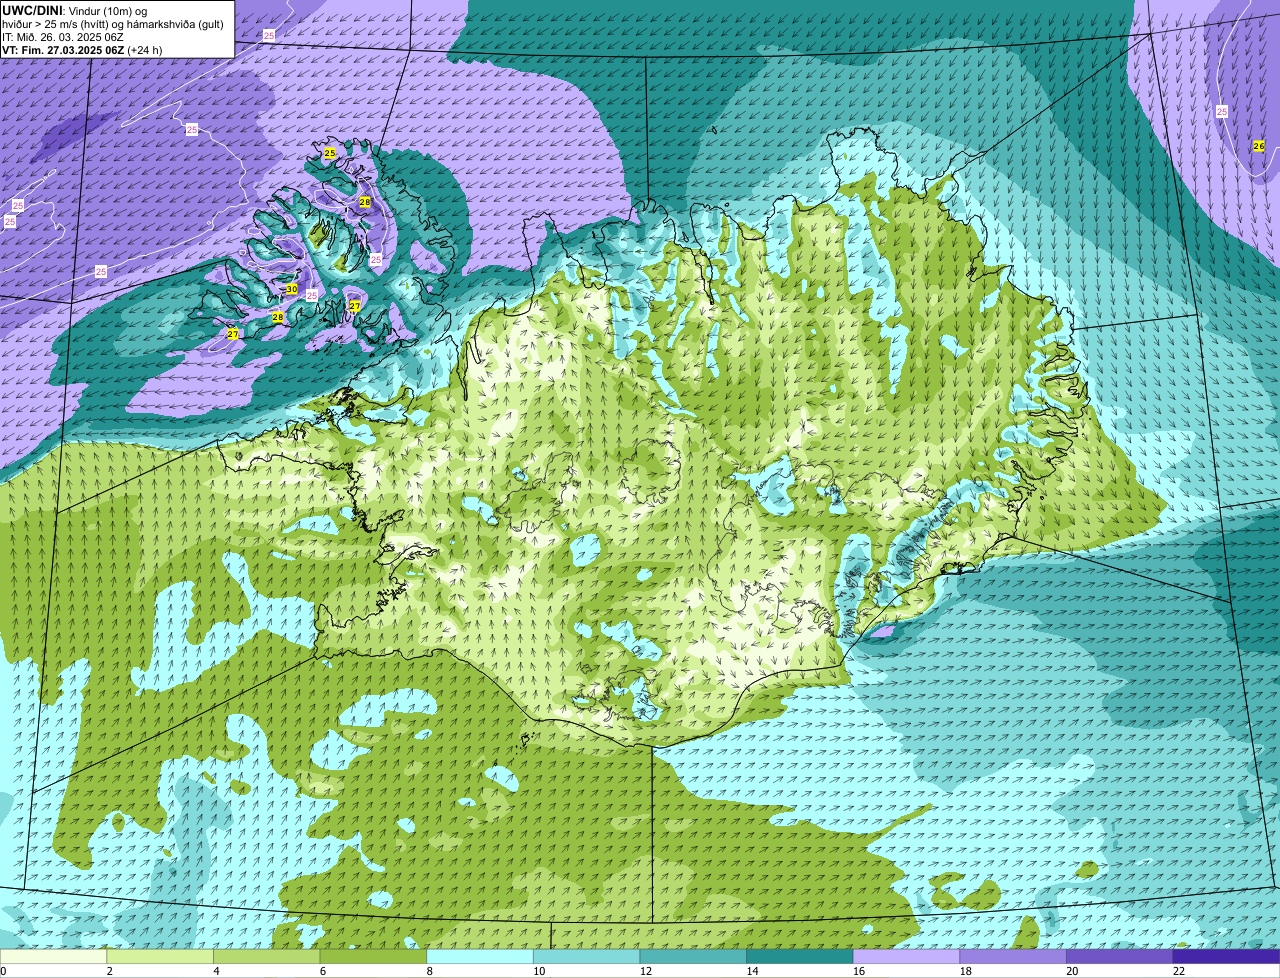The image size is (1280, 978).
Task: Pick the 14–16 m/s dark teal legend color
Action: 800,956
